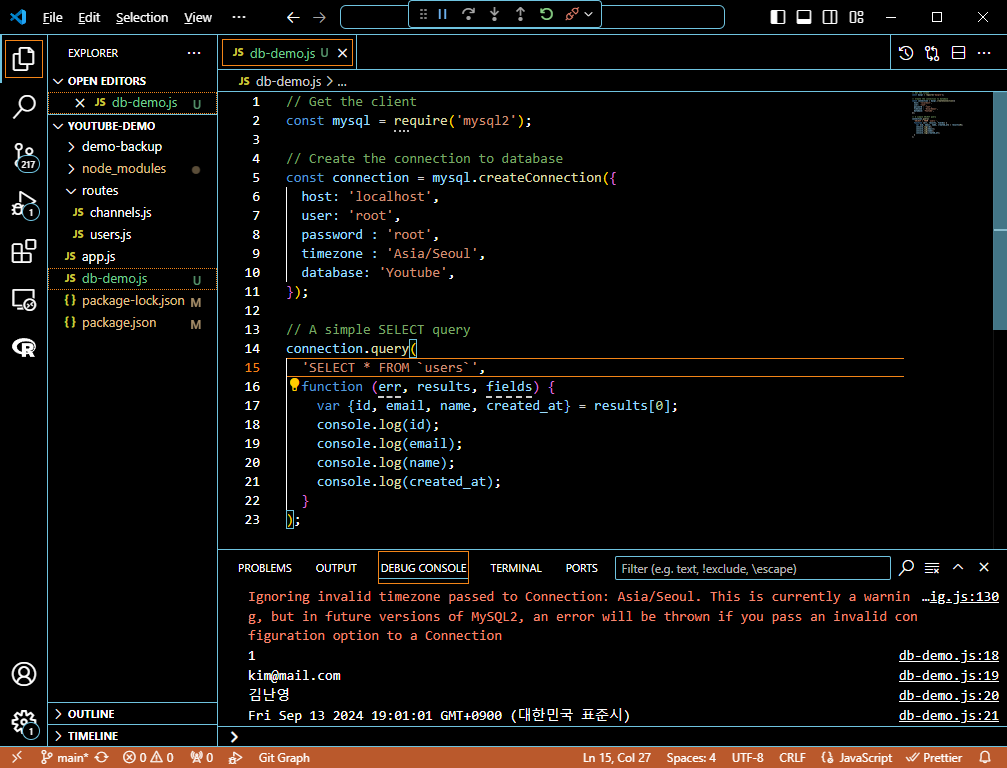Close the db-demo.js editor tab
Screen dimensions: 1007x768
[343, 53]
